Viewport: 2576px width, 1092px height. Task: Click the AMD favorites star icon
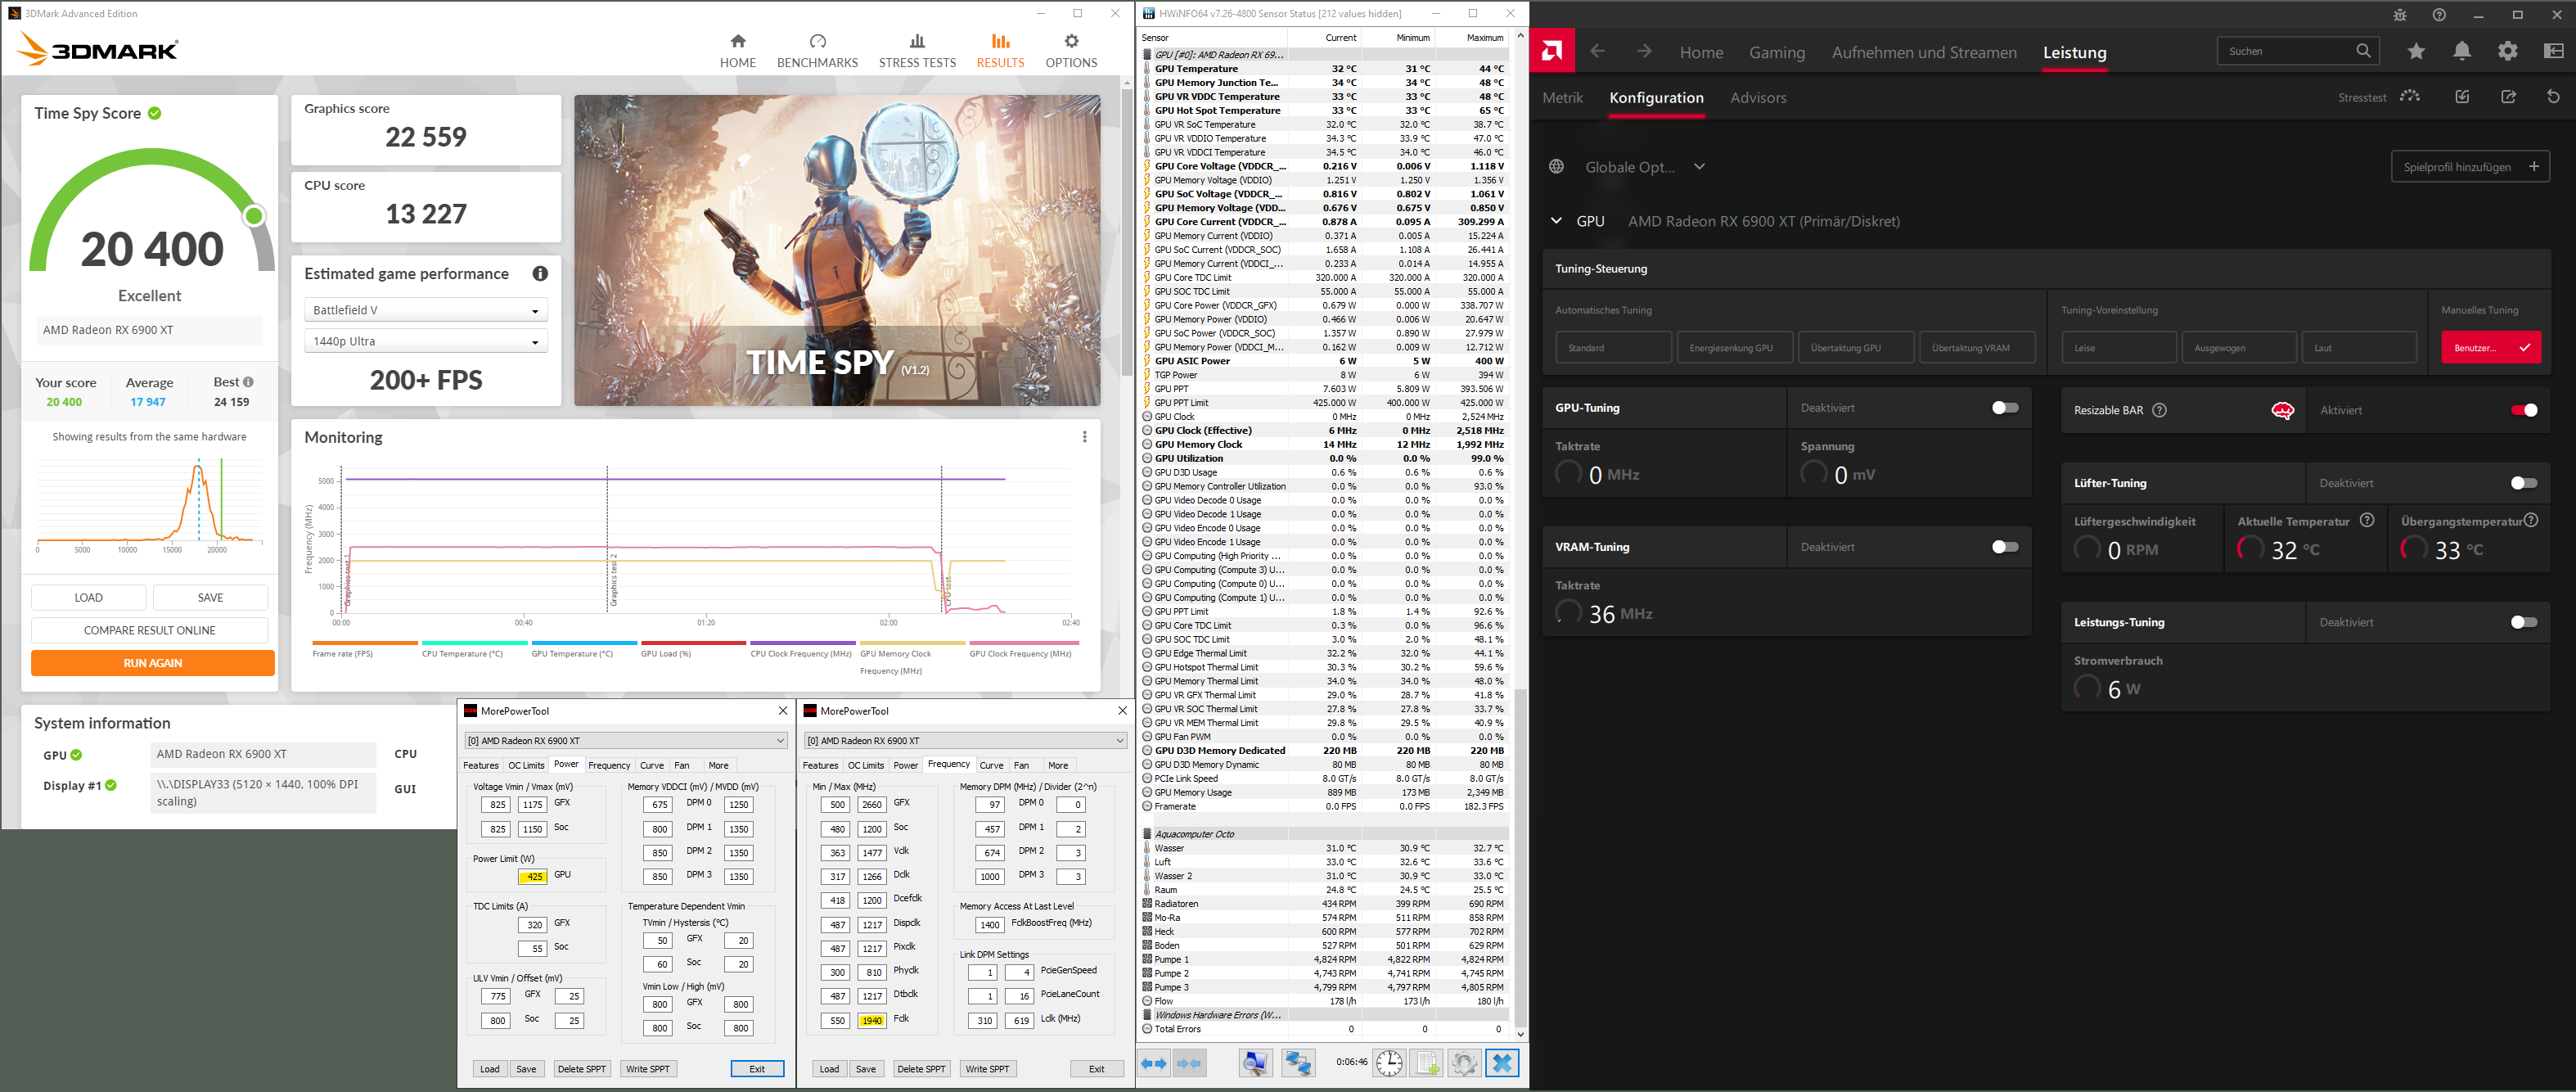click(2416, 51)
